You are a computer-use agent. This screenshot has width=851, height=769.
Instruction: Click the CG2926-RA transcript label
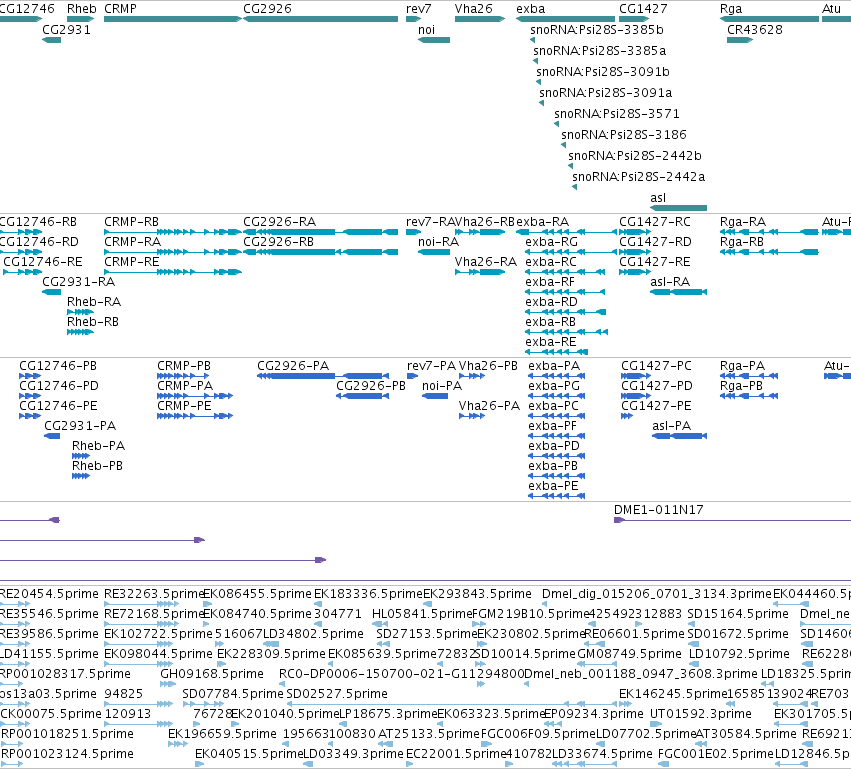279,222
